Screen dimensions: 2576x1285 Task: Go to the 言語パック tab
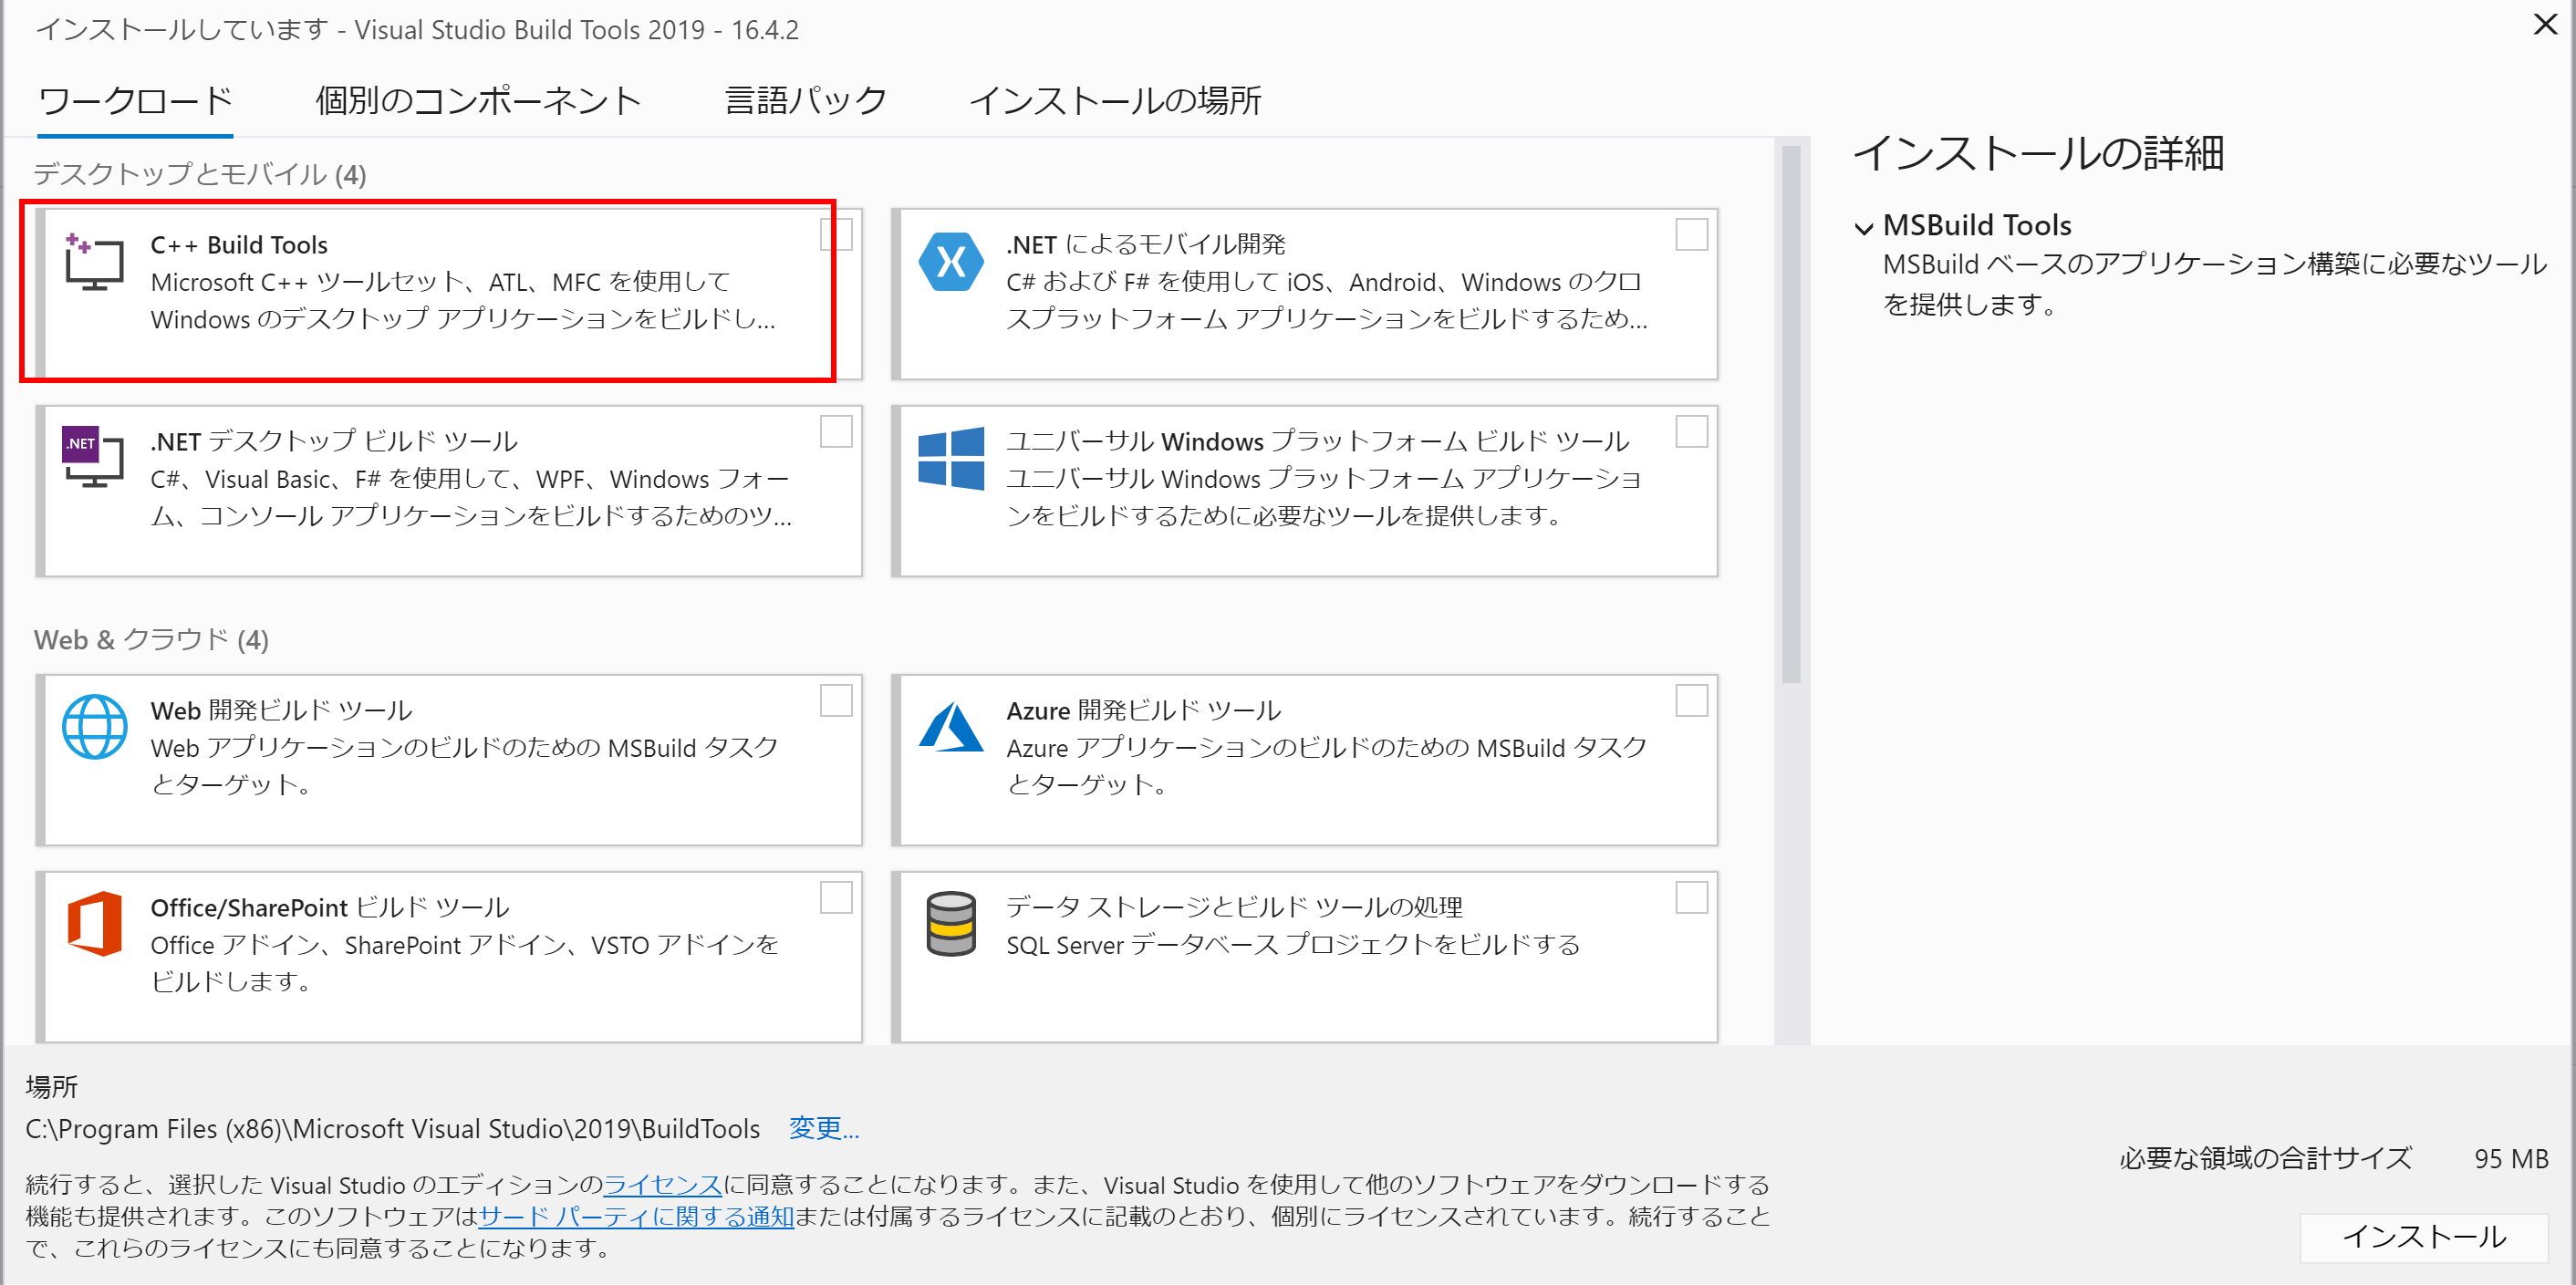click(x=806, y=101)
